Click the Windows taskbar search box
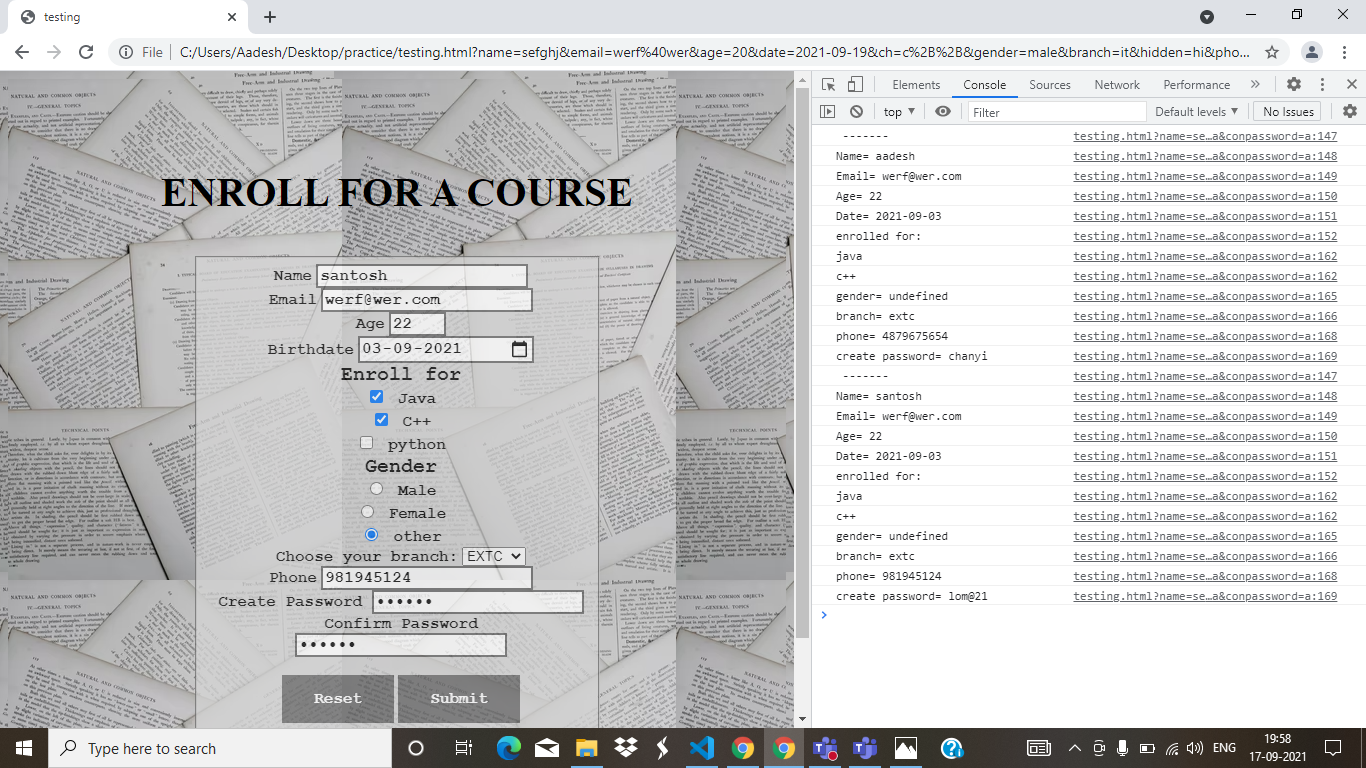The width and height of the screenshot is (1366, 768). 220,748
